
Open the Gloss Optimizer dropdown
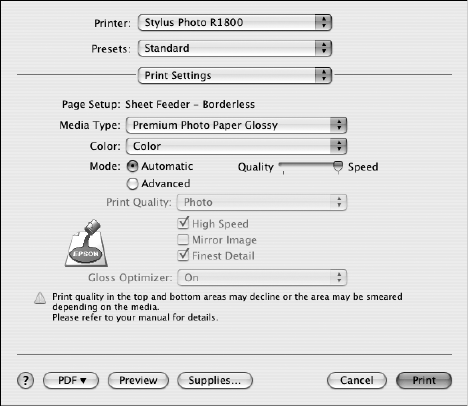(262, 278)
